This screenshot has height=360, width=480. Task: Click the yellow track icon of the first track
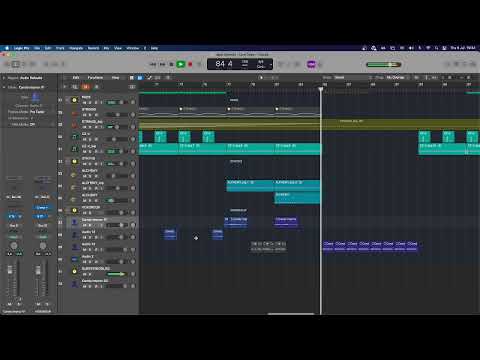pos(74,100)
